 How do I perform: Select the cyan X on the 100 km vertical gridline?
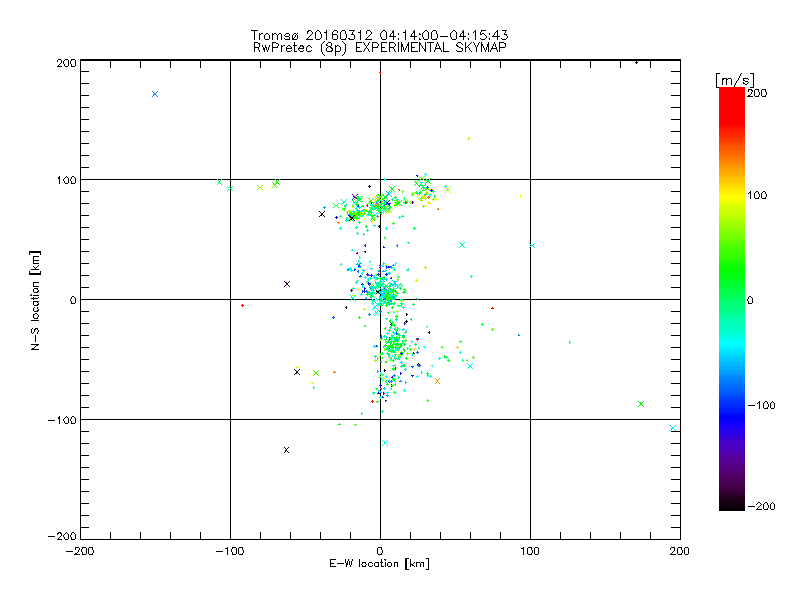[532, 245]
